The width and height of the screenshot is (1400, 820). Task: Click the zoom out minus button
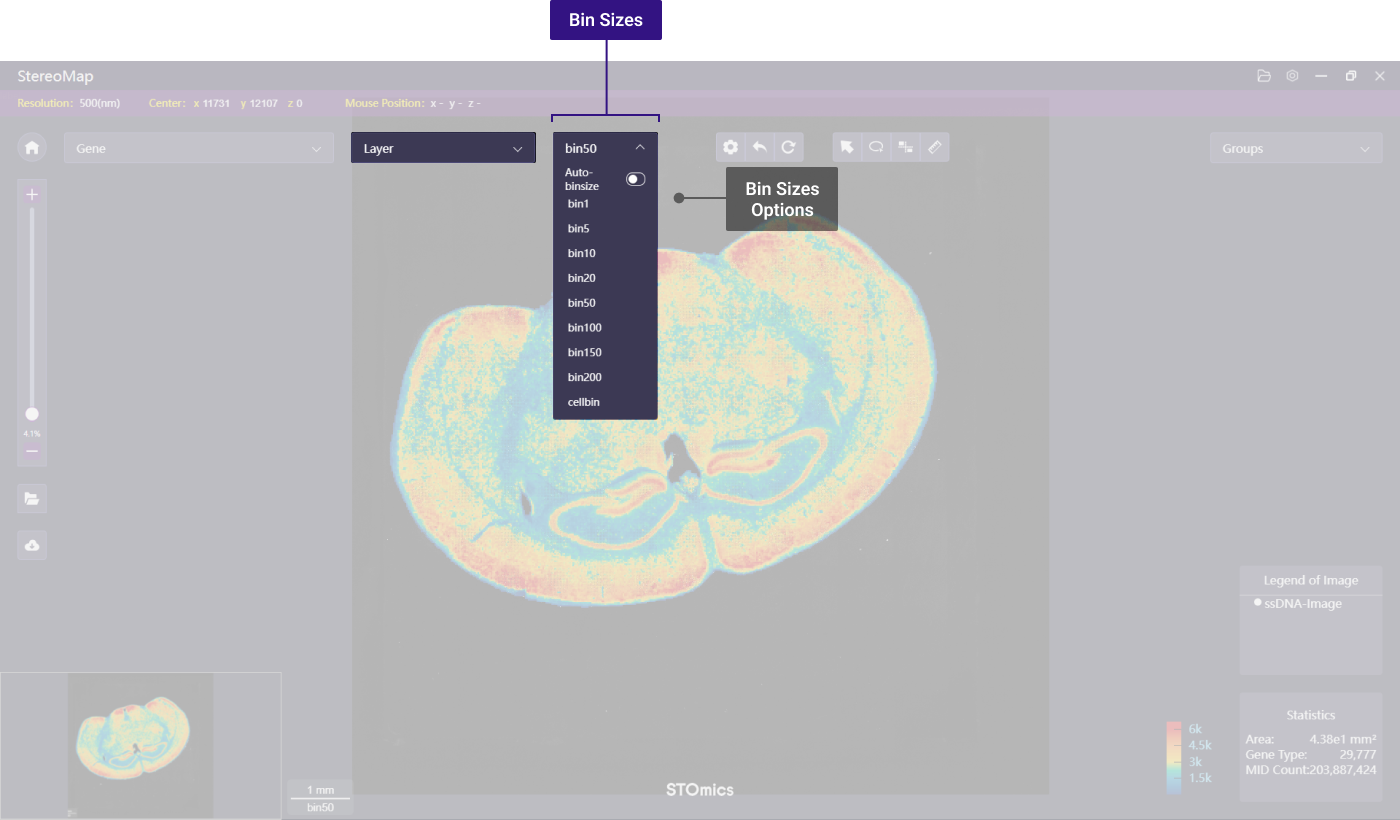(32, 452)
